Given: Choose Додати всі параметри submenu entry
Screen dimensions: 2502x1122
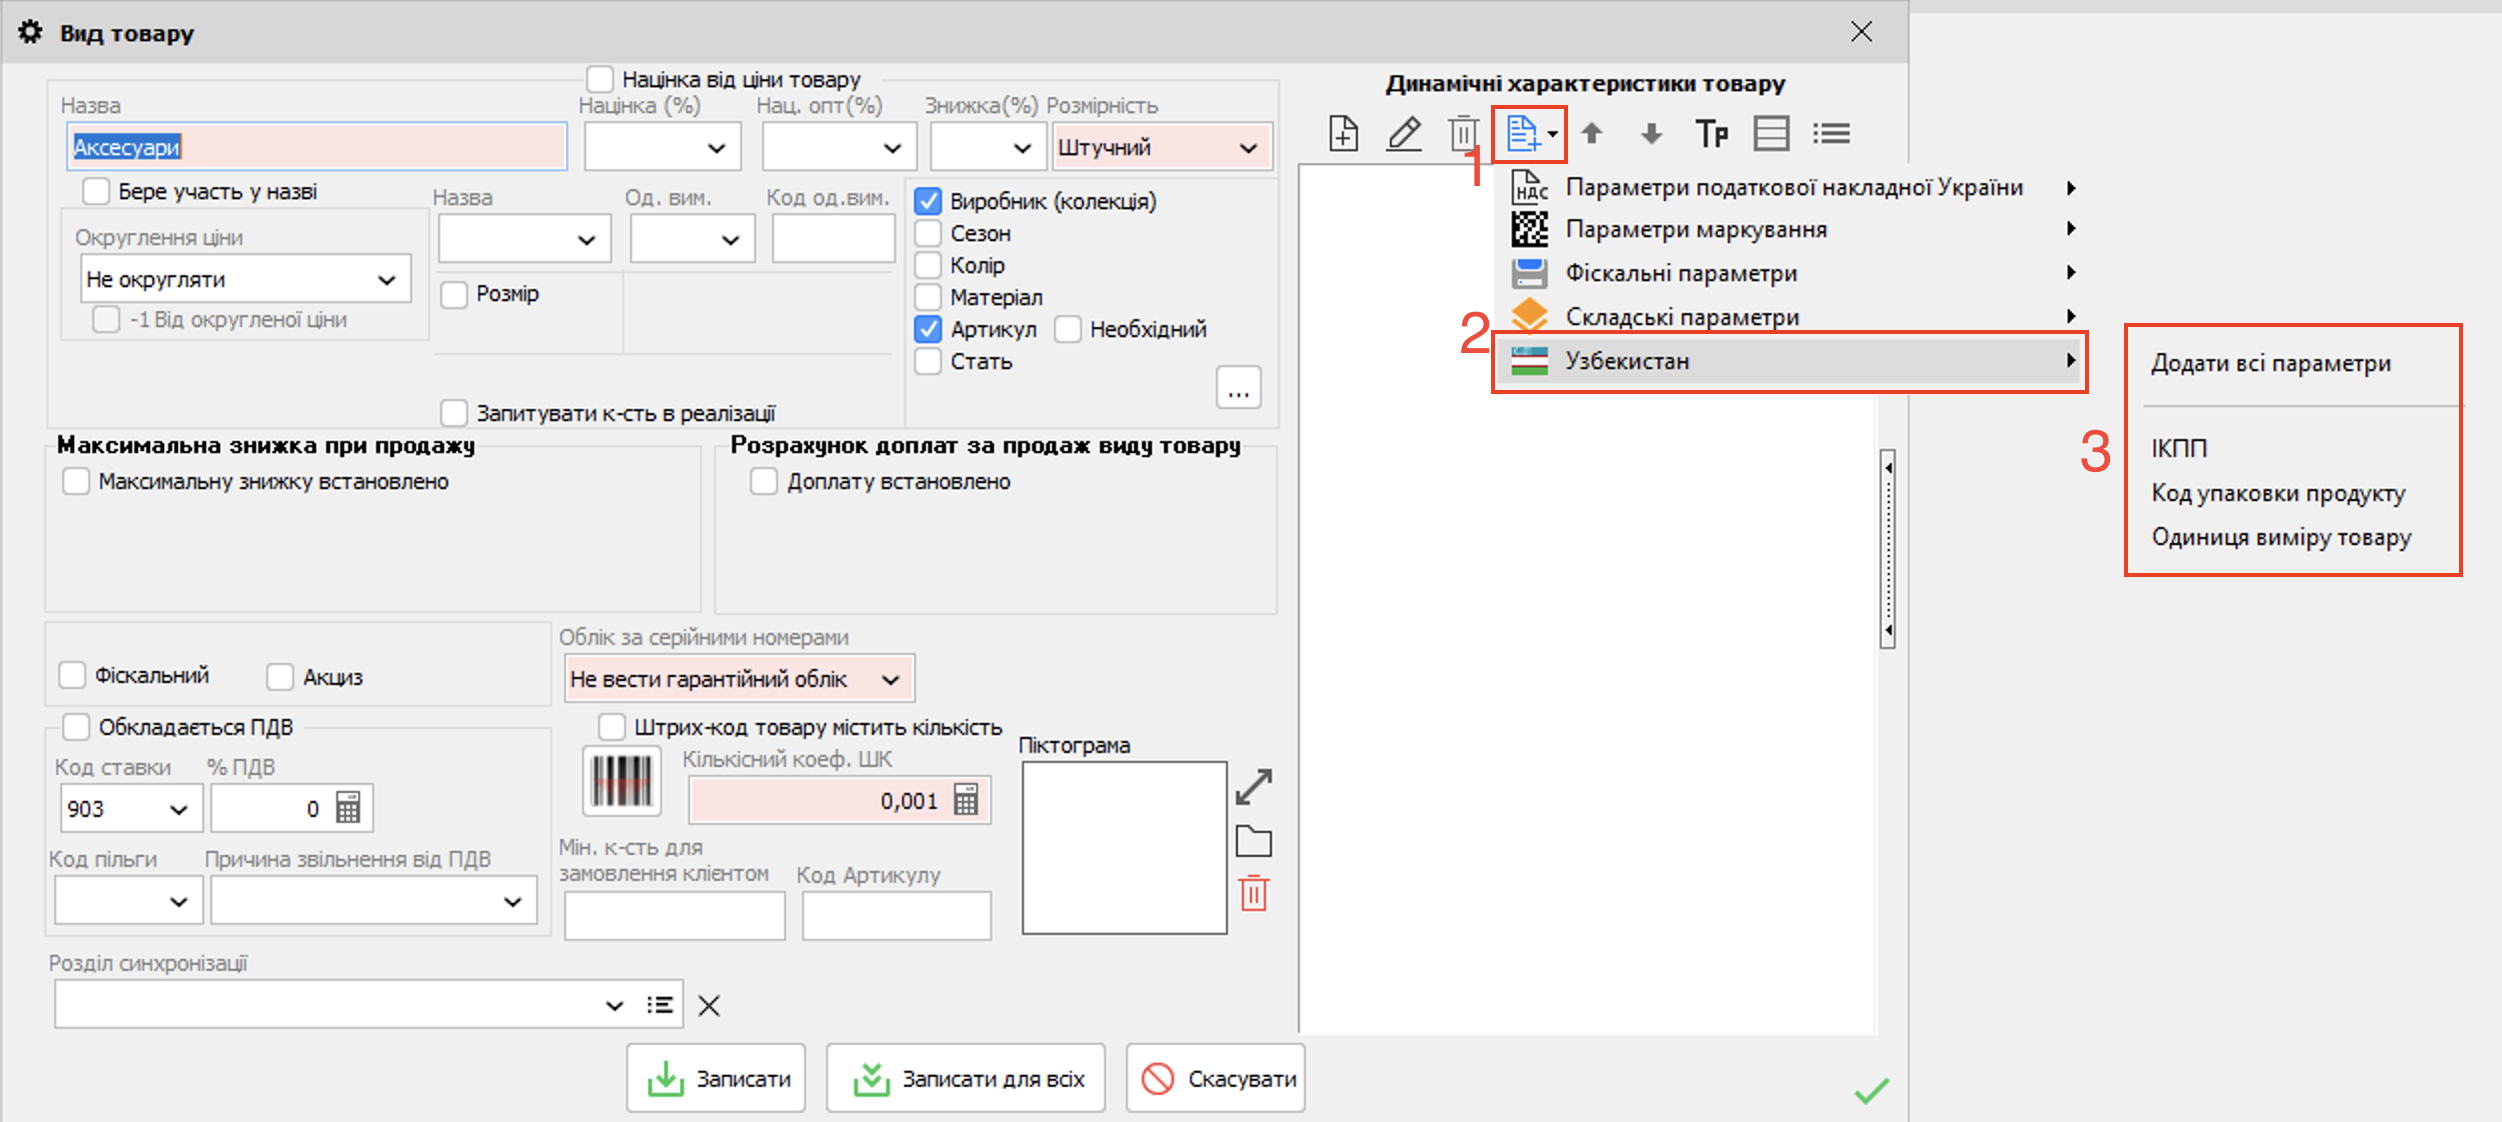Looking at the screenshot, I should click(x=2270, y=364).
